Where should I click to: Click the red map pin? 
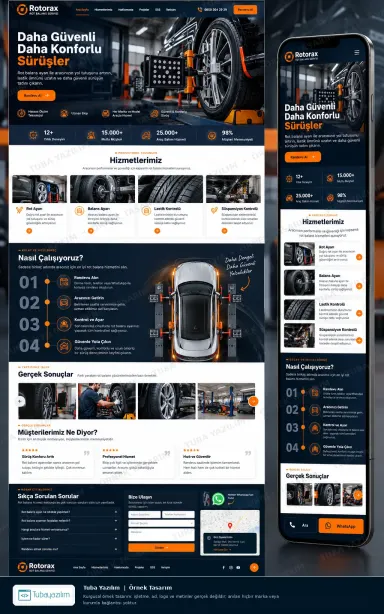pos(230,525)
